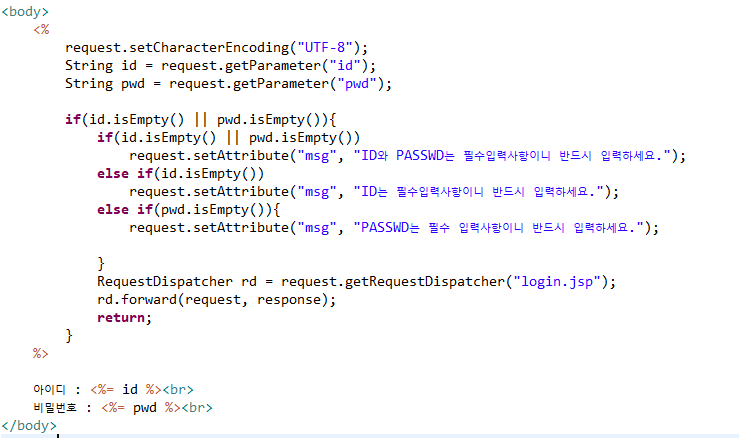Click the nested if line without brace
Viewport: 739px width, 438px height.
[x=229, y=138]
